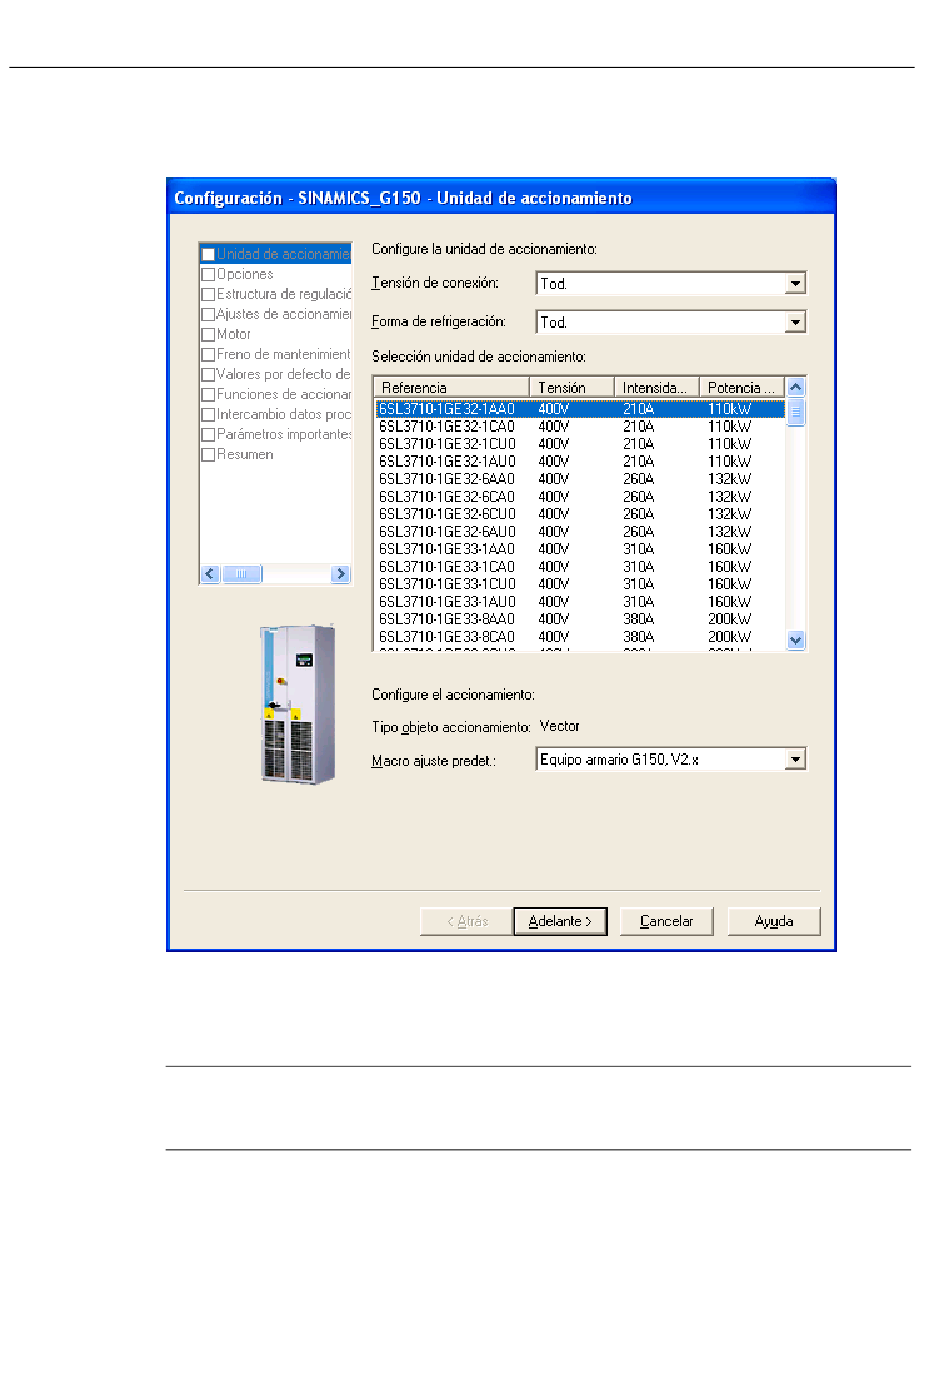The image size is (950, 1397).
Task: Select drive 6SL3710-1GE33-8AA0
Action: coord(579,619)
